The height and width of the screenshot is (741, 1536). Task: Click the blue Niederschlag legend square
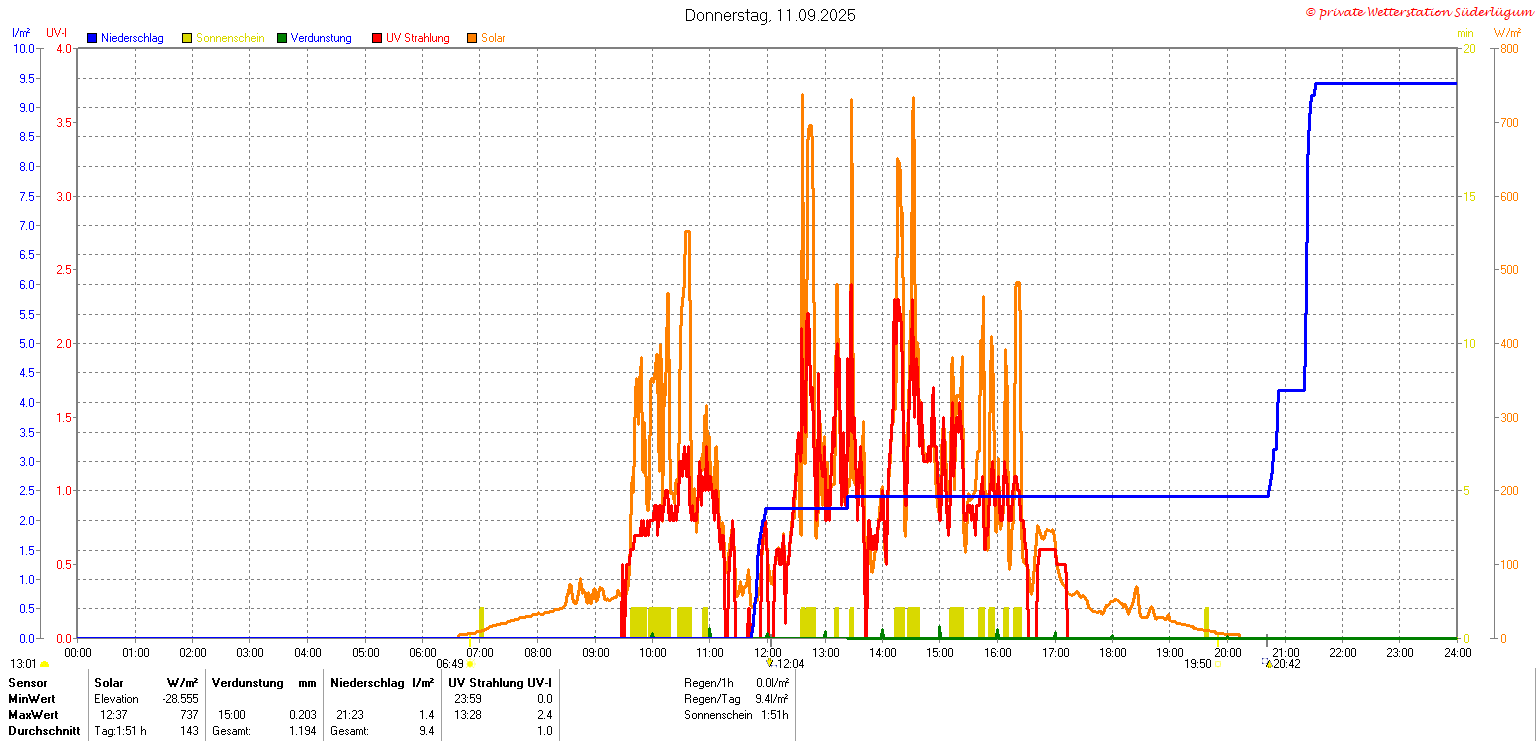tap(92, 38)
